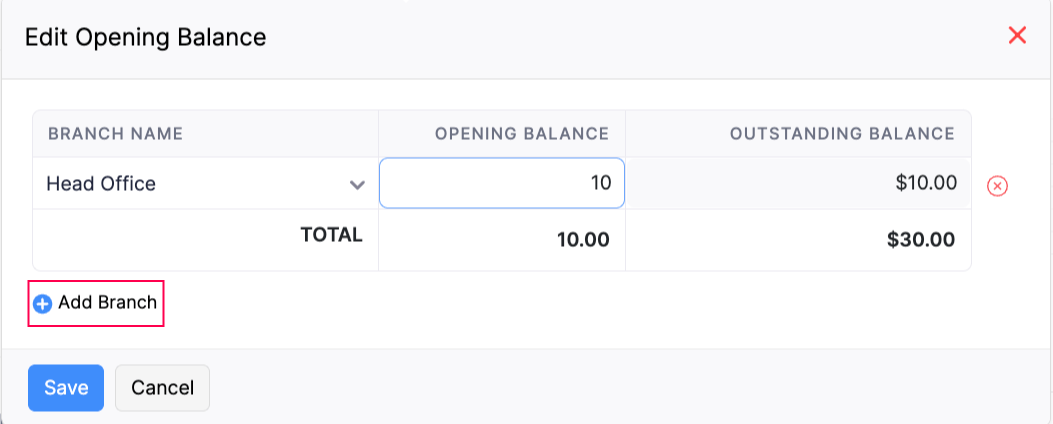Viewport: 1053px width, 424px height.
Task: Click the Add Branch link text
Action: coord(107,303)
